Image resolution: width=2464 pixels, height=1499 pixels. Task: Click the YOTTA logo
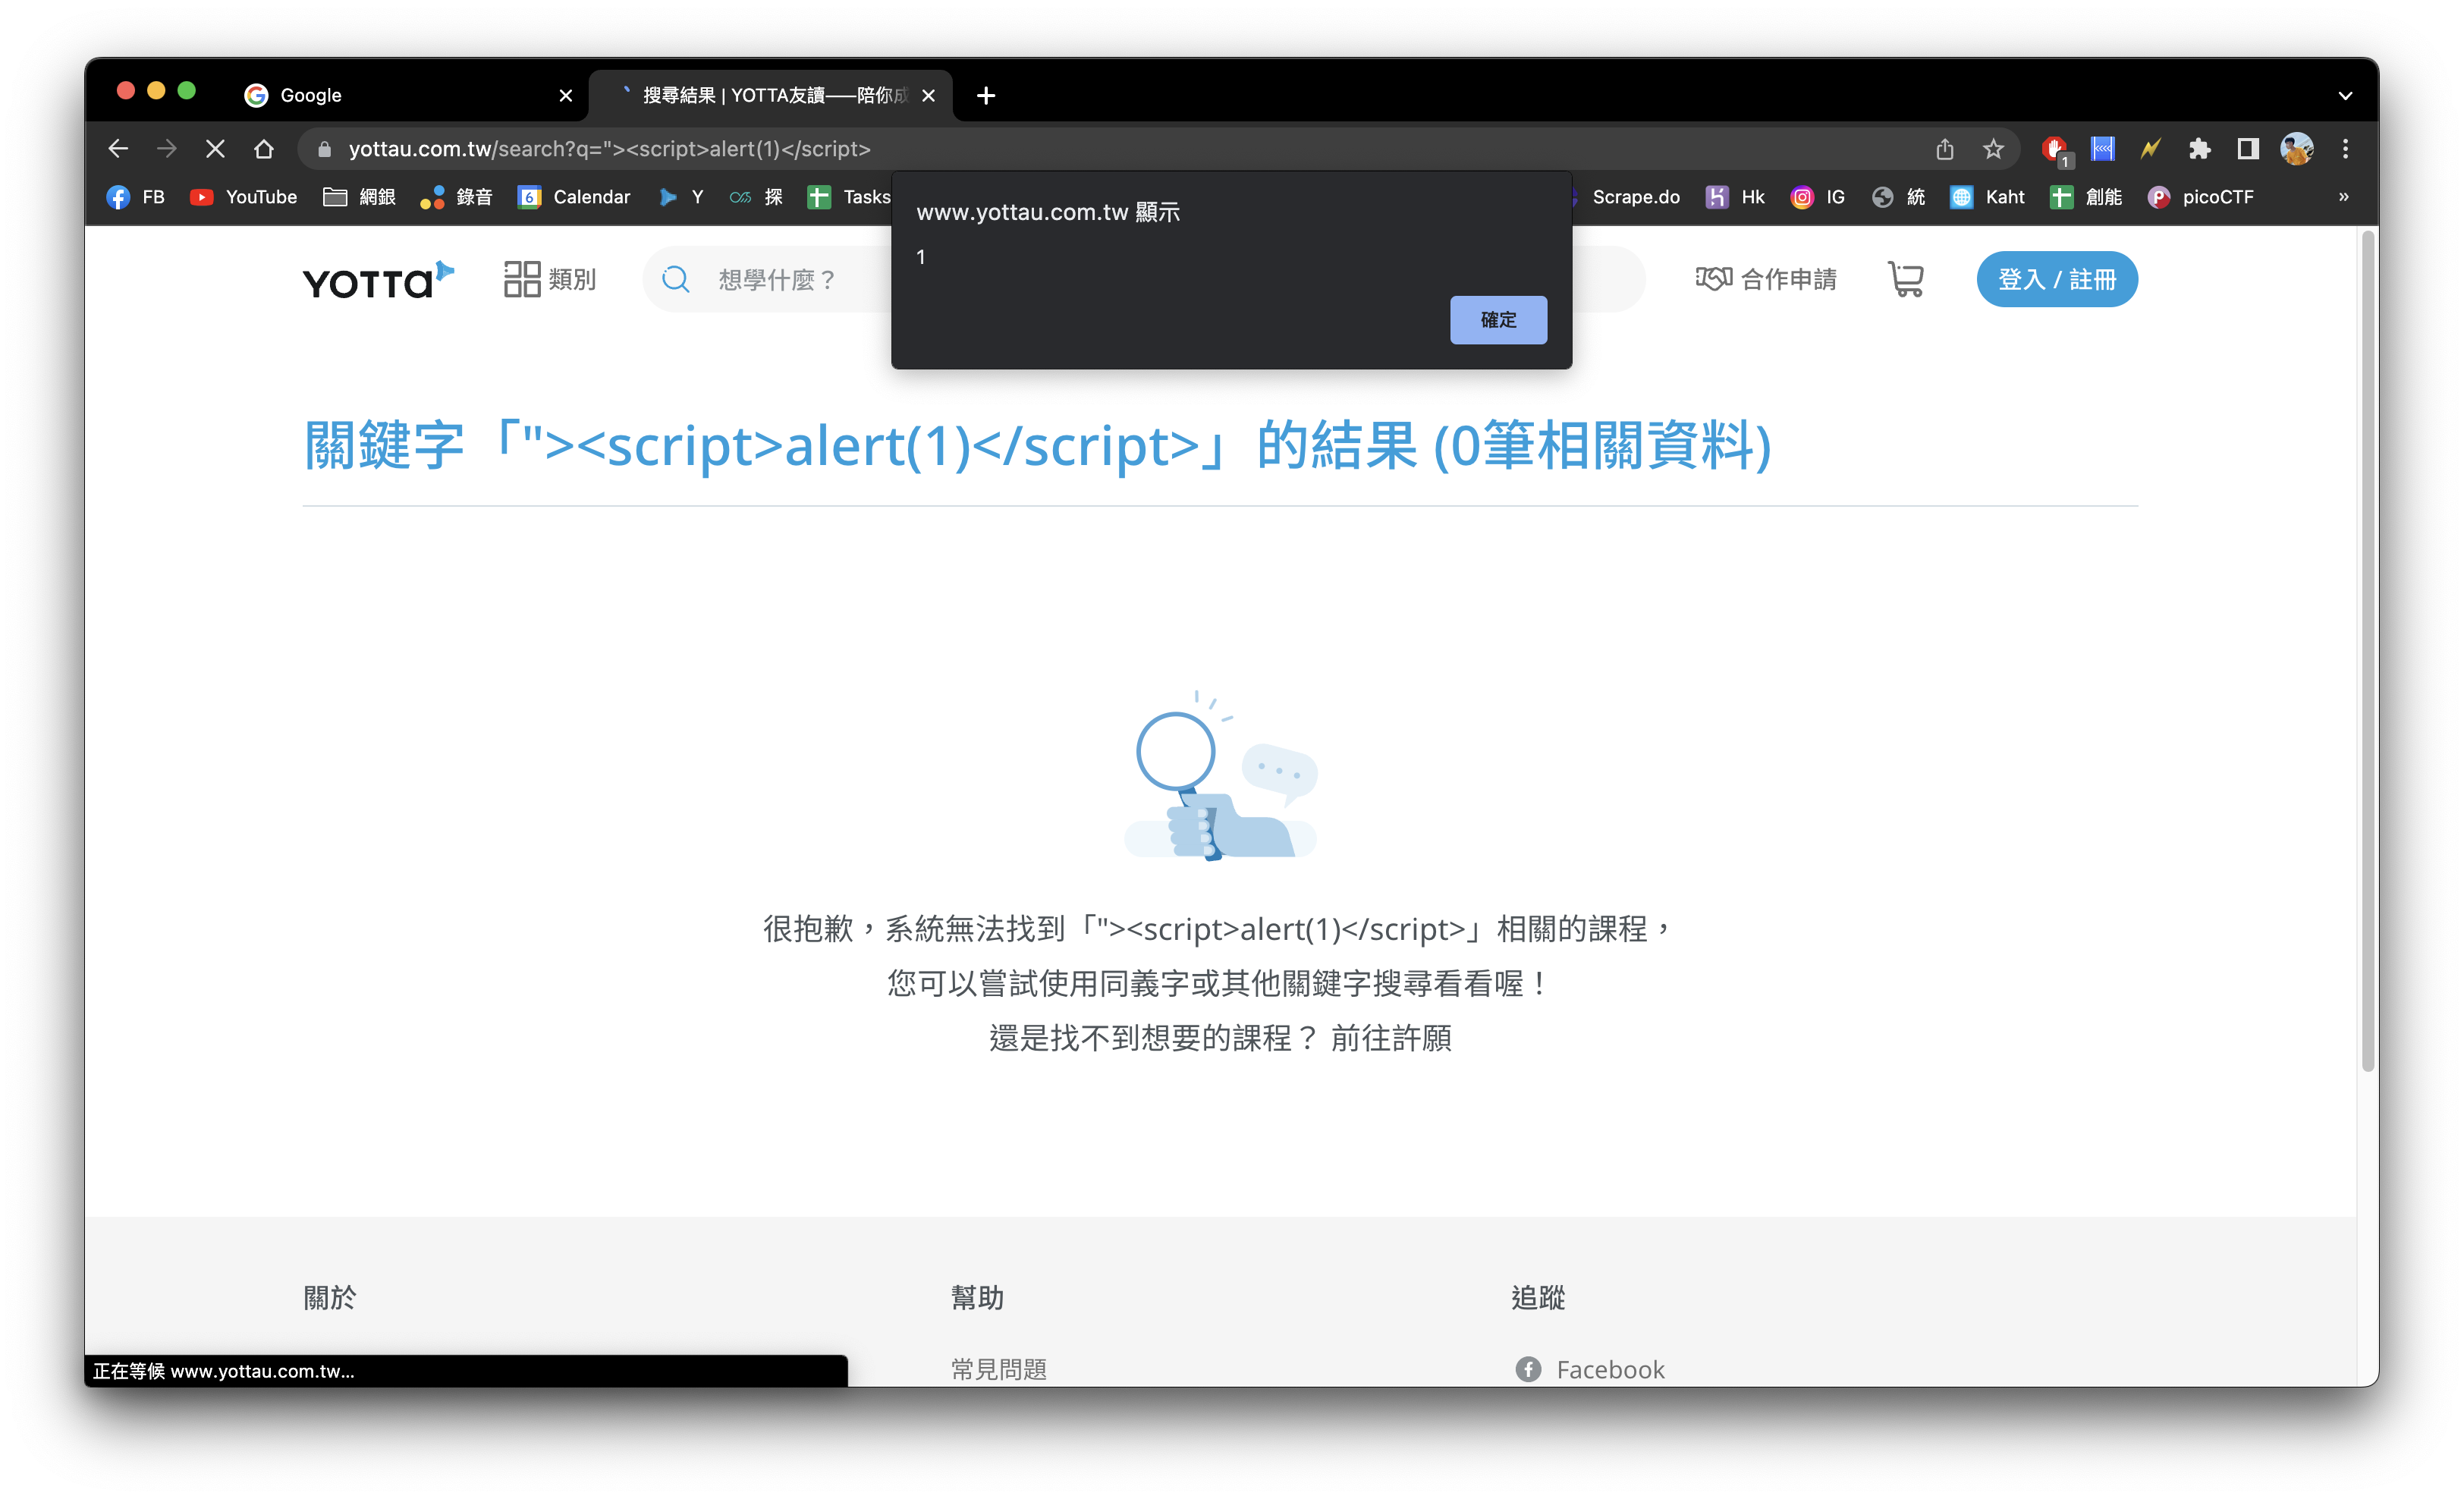[378, 280]
